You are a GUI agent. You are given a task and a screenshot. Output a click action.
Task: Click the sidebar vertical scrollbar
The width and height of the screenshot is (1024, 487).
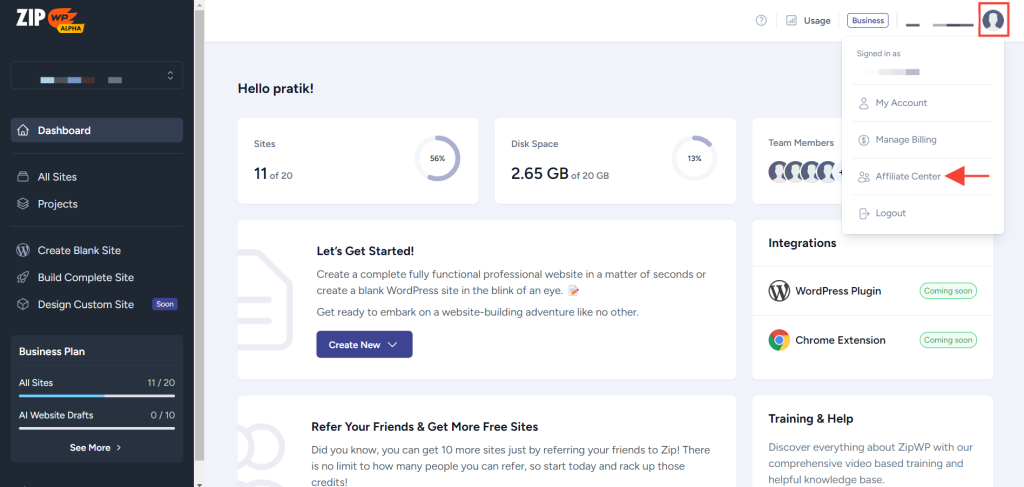pos(199,200)
